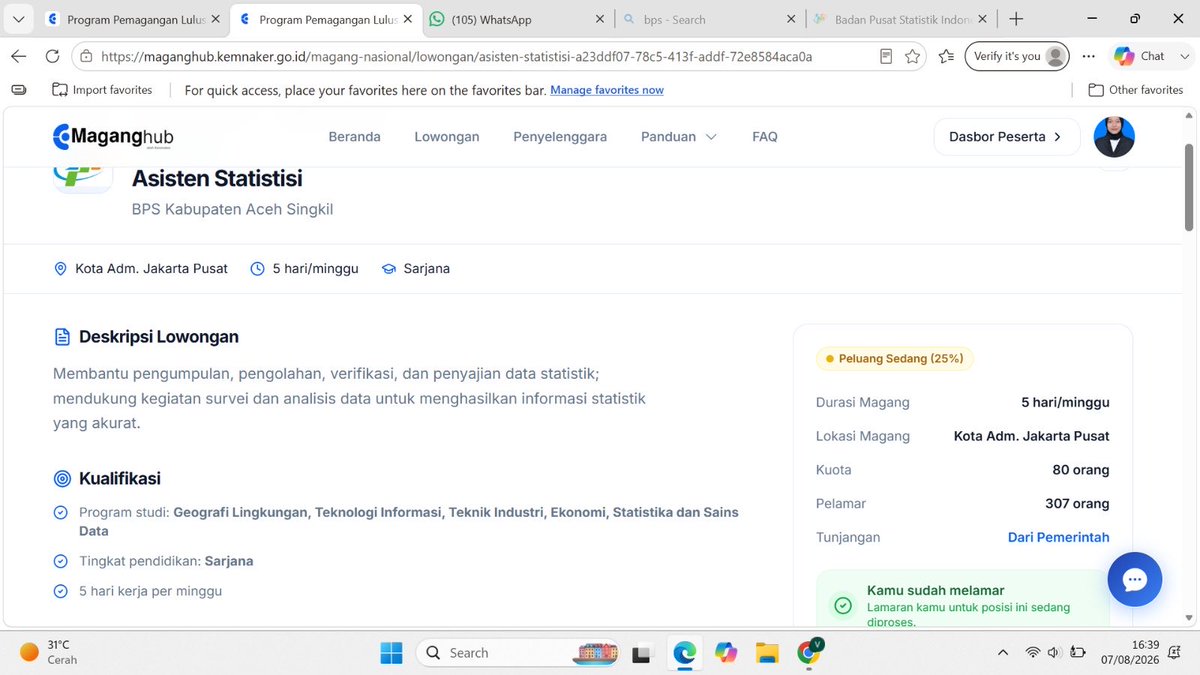The image size is (1200, 675).
Task: Click Manage favorites now link
Action: (607, 90)
